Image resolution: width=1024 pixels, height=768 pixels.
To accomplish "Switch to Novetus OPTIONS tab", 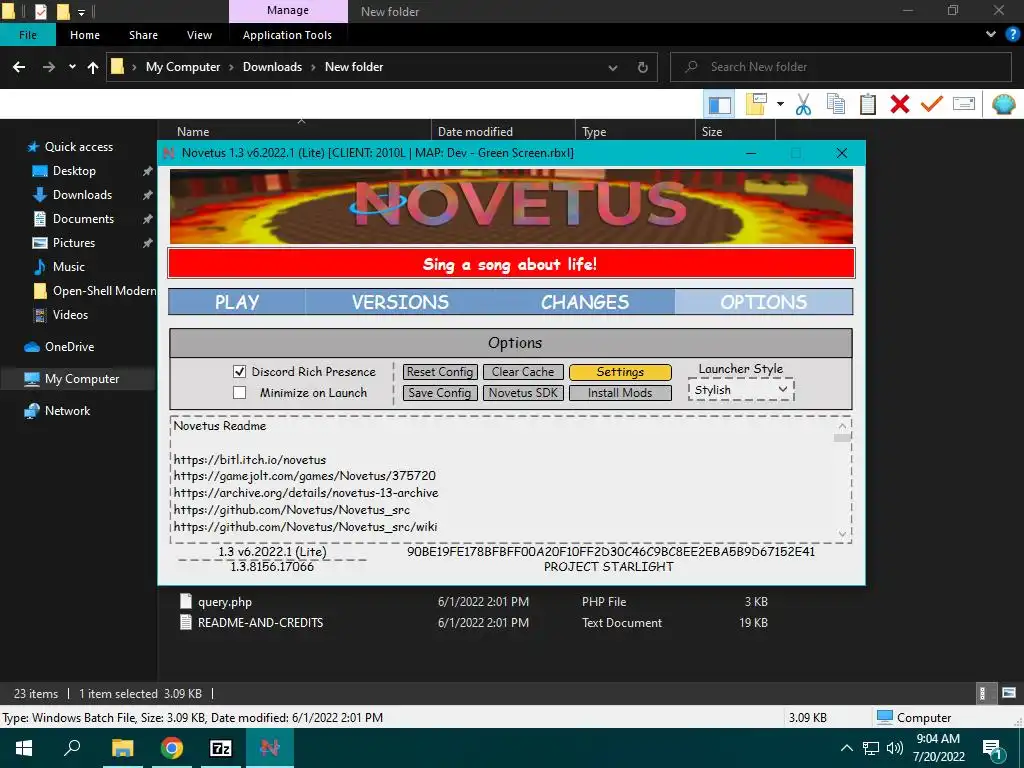I will click(x=763, y=302).
